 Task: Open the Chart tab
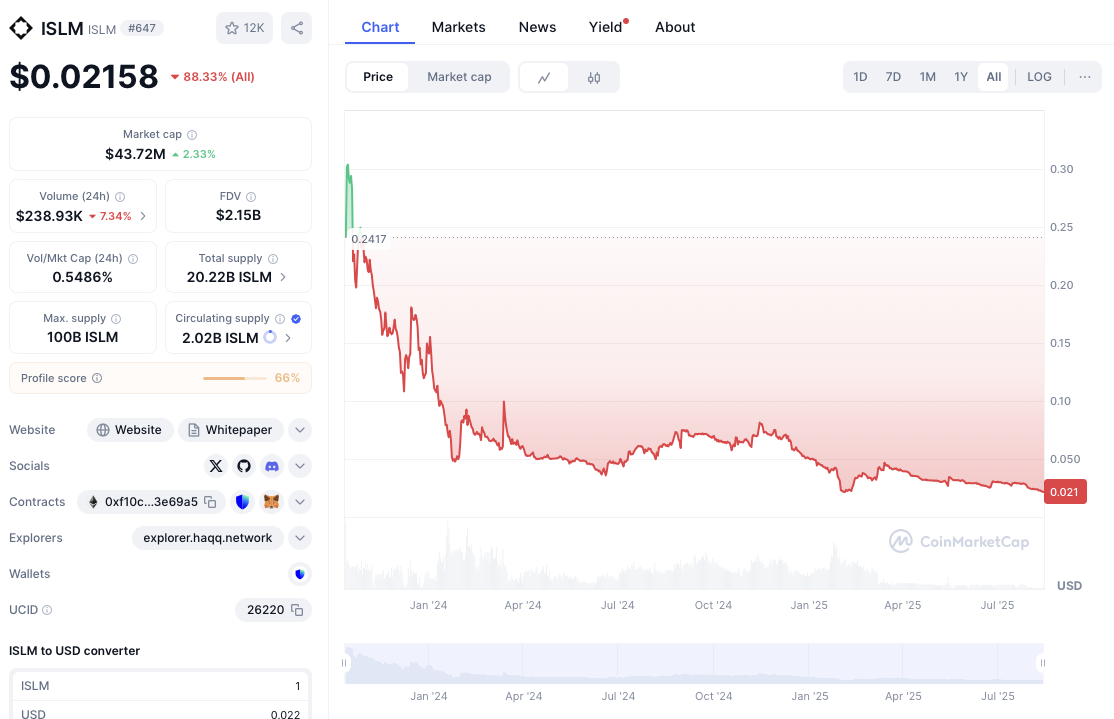click(380, 27)
